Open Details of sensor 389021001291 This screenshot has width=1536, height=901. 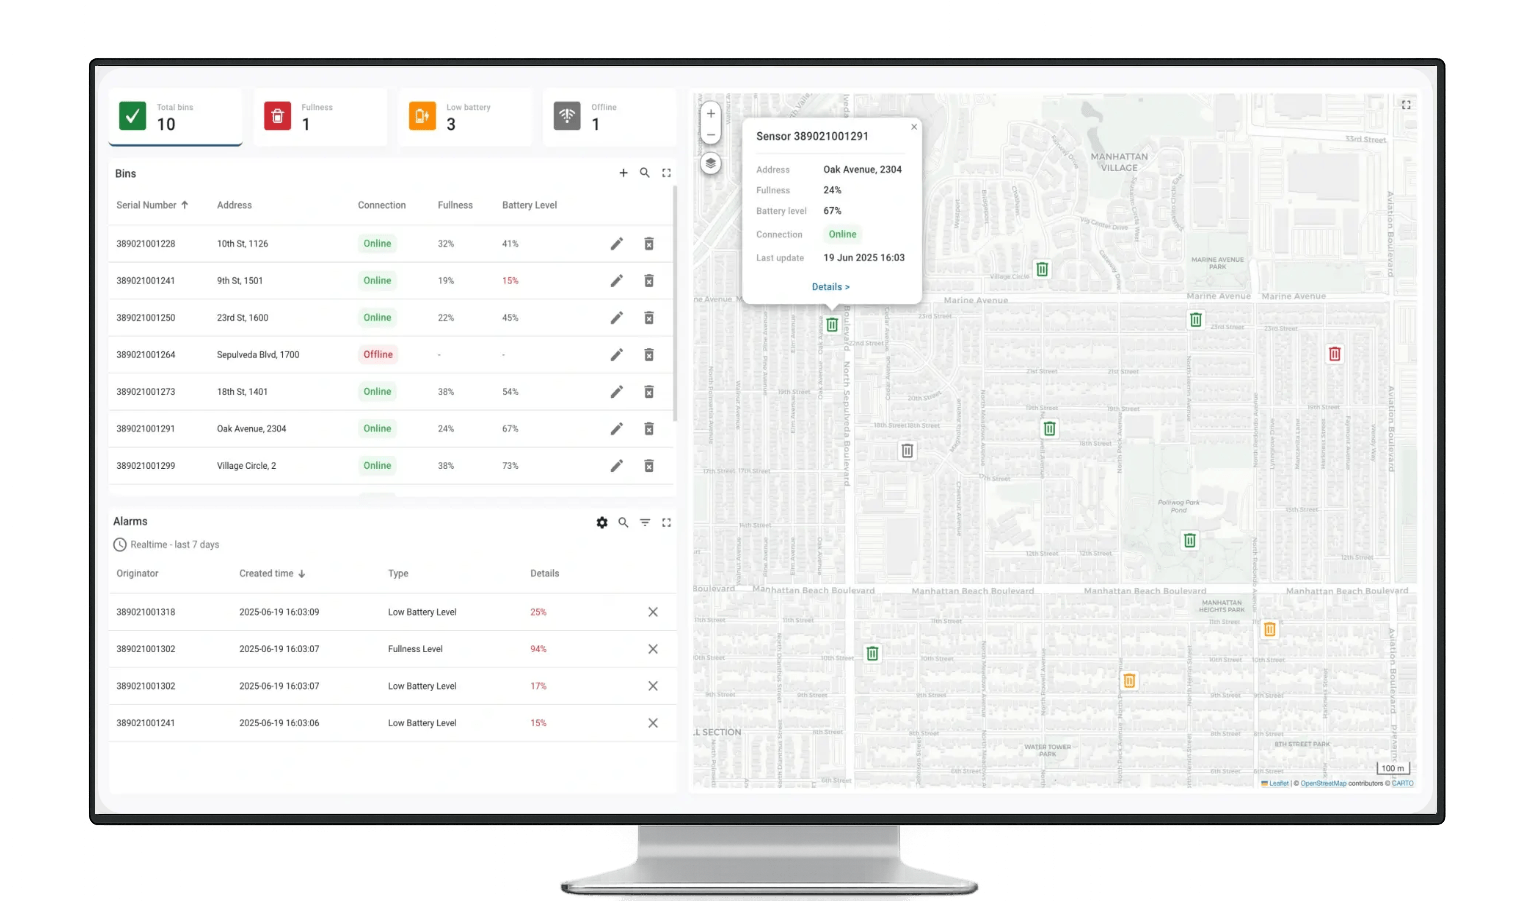tap(831, 287)
